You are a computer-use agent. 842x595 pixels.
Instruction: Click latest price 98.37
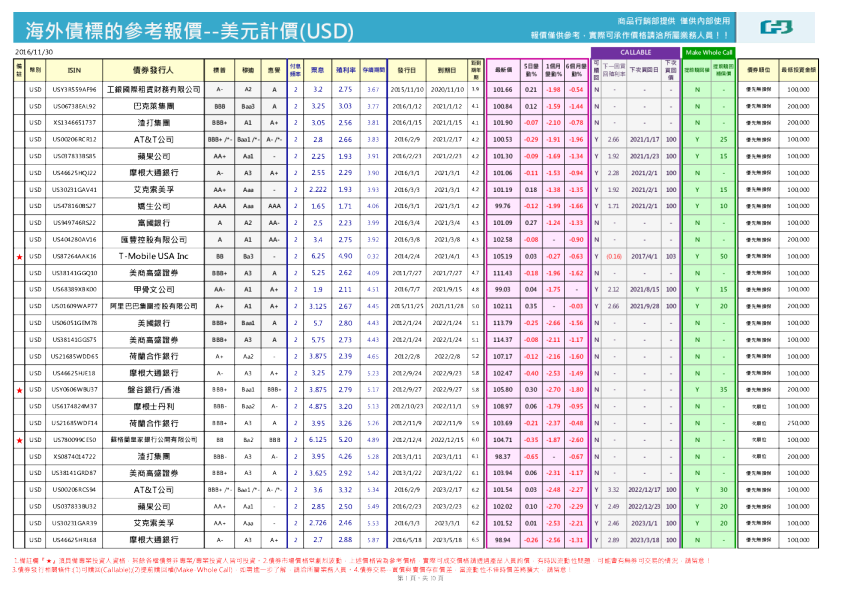click(503, 456)
